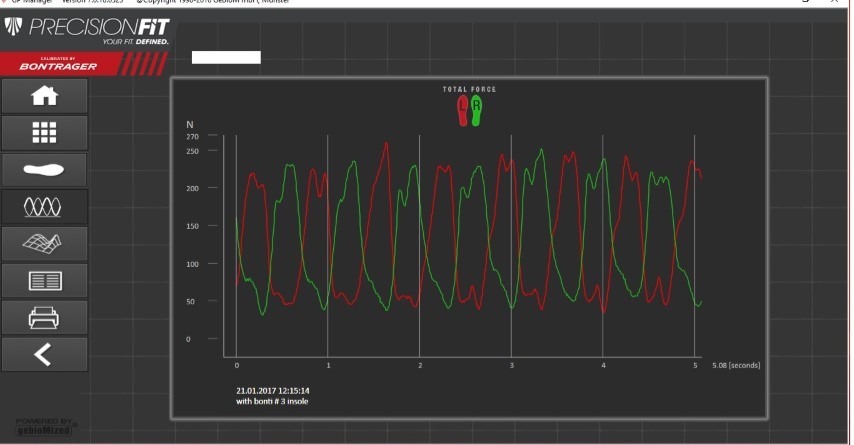Screen dimensions: 854x445
Task: Print the current measurement with printer icon
Action: click(44, 317)
